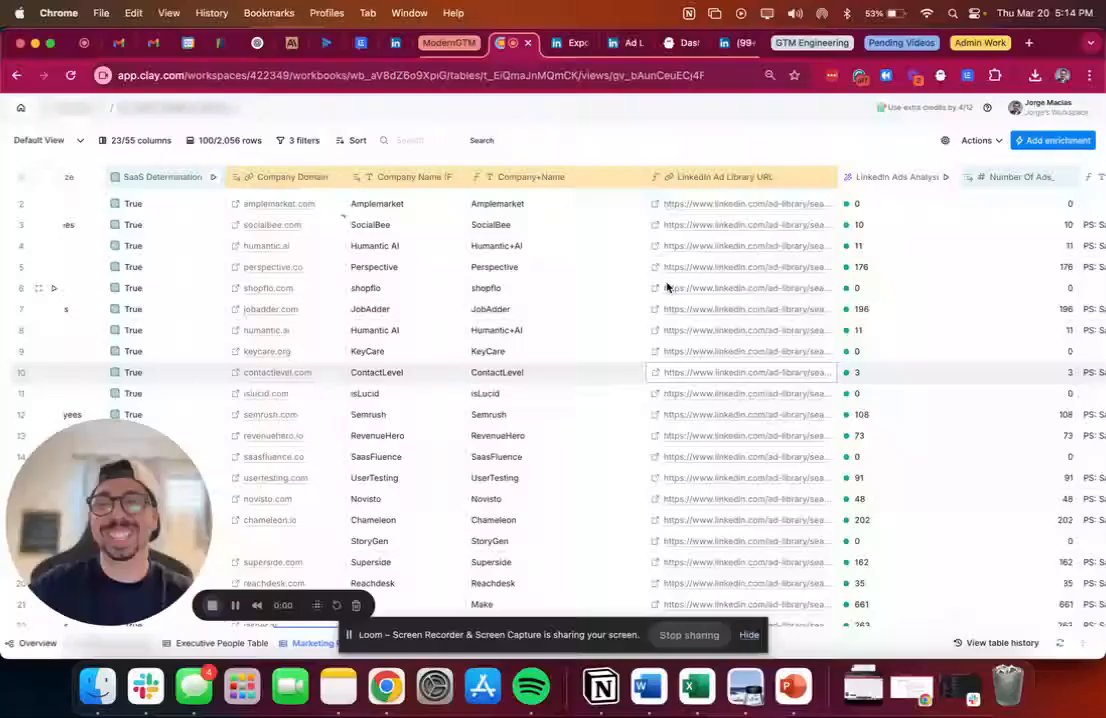Restart the Loom recording

coord(336,605)
